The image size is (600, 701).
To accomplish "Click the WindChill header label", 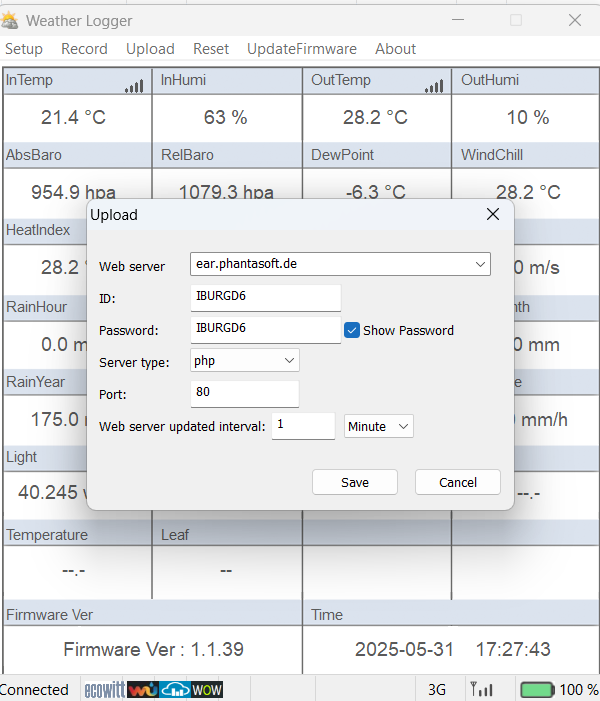I will (x=492, y=155).
